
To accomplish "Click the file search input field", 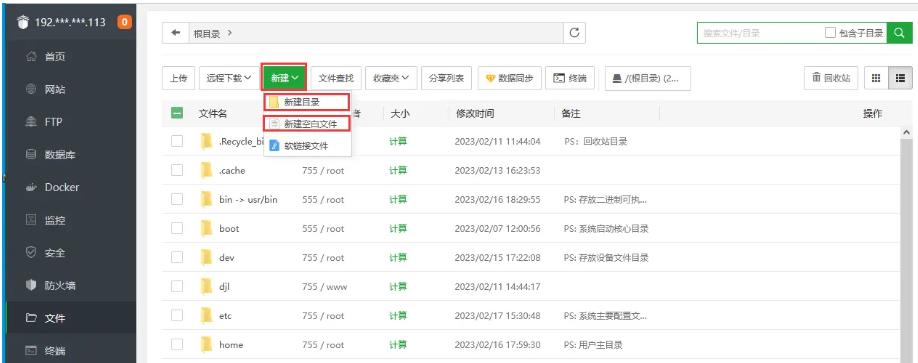I will click(759, 33).
